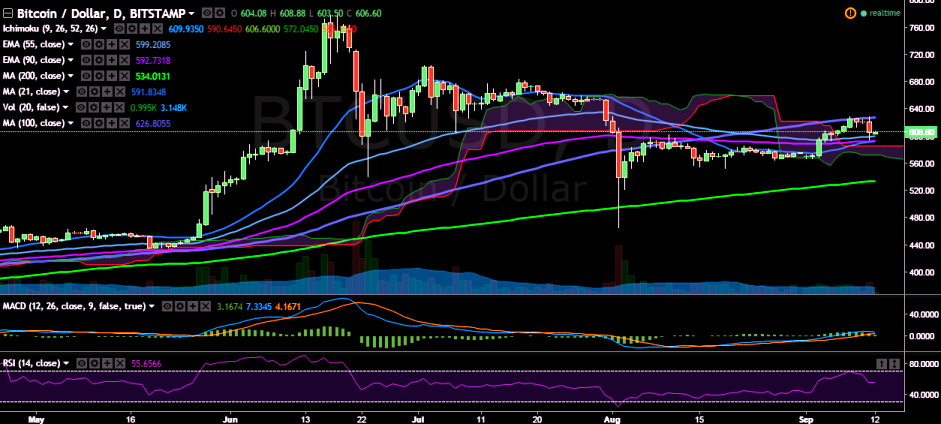Open the Bitcoin / Dollar symbol dropdown arrow
Viewport: 941px width, 424px height.
tap(191, 13)
